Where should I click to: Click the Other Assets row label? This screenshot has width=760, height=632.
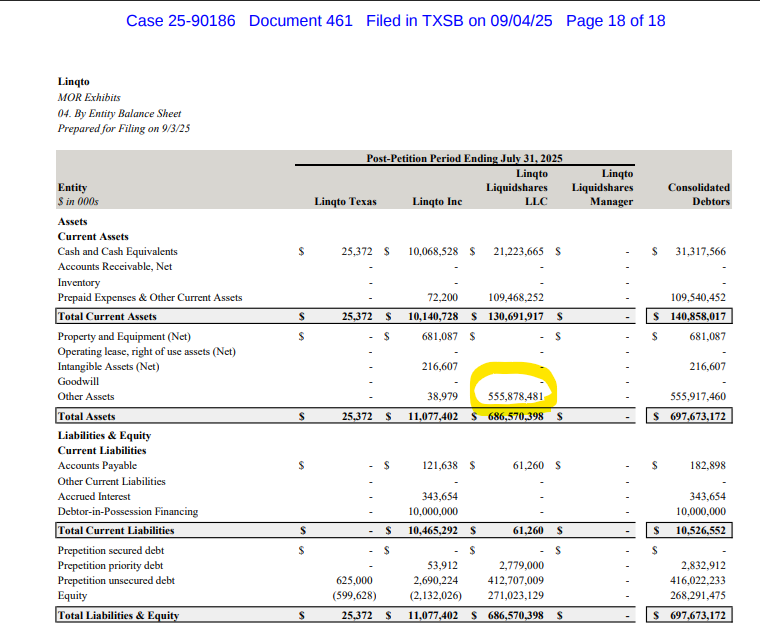tap(86, 396)
